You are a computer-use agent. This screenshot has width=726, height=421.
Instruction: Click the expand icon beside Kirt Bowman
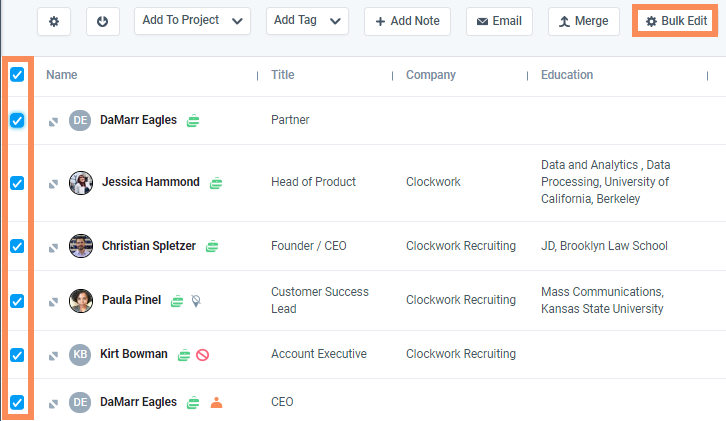(x=54, y=355)
